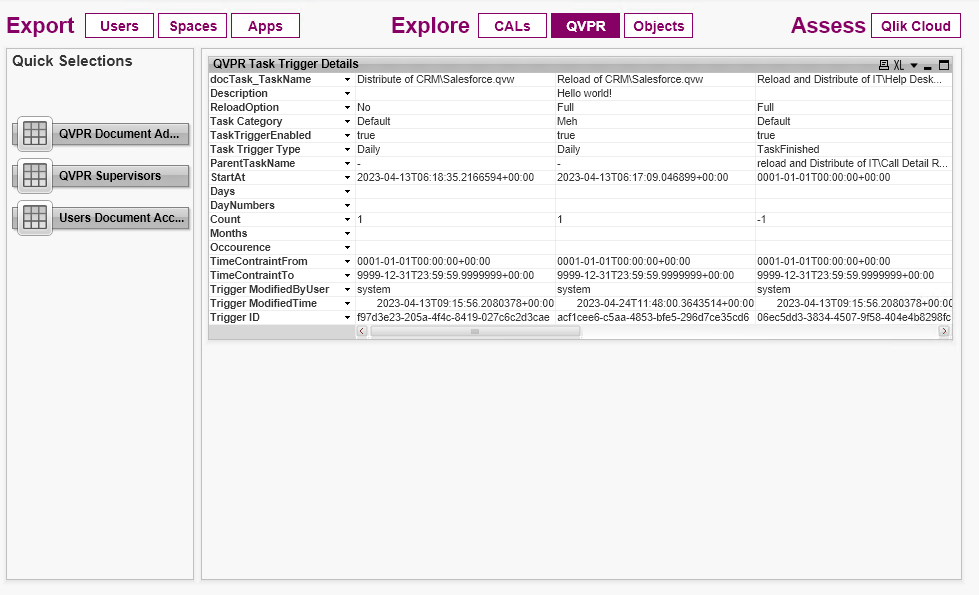Select the Users Document Acc grid icon
Viewport: 979px width, 595px height.
pyautogui.click(x=34, y=217)
